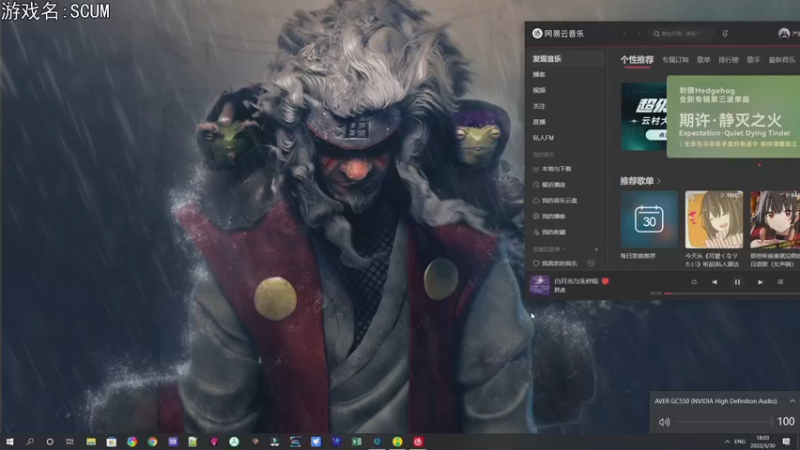
Task: Open Cortana circle on the taskbar
Action: (x=49, y=442)
